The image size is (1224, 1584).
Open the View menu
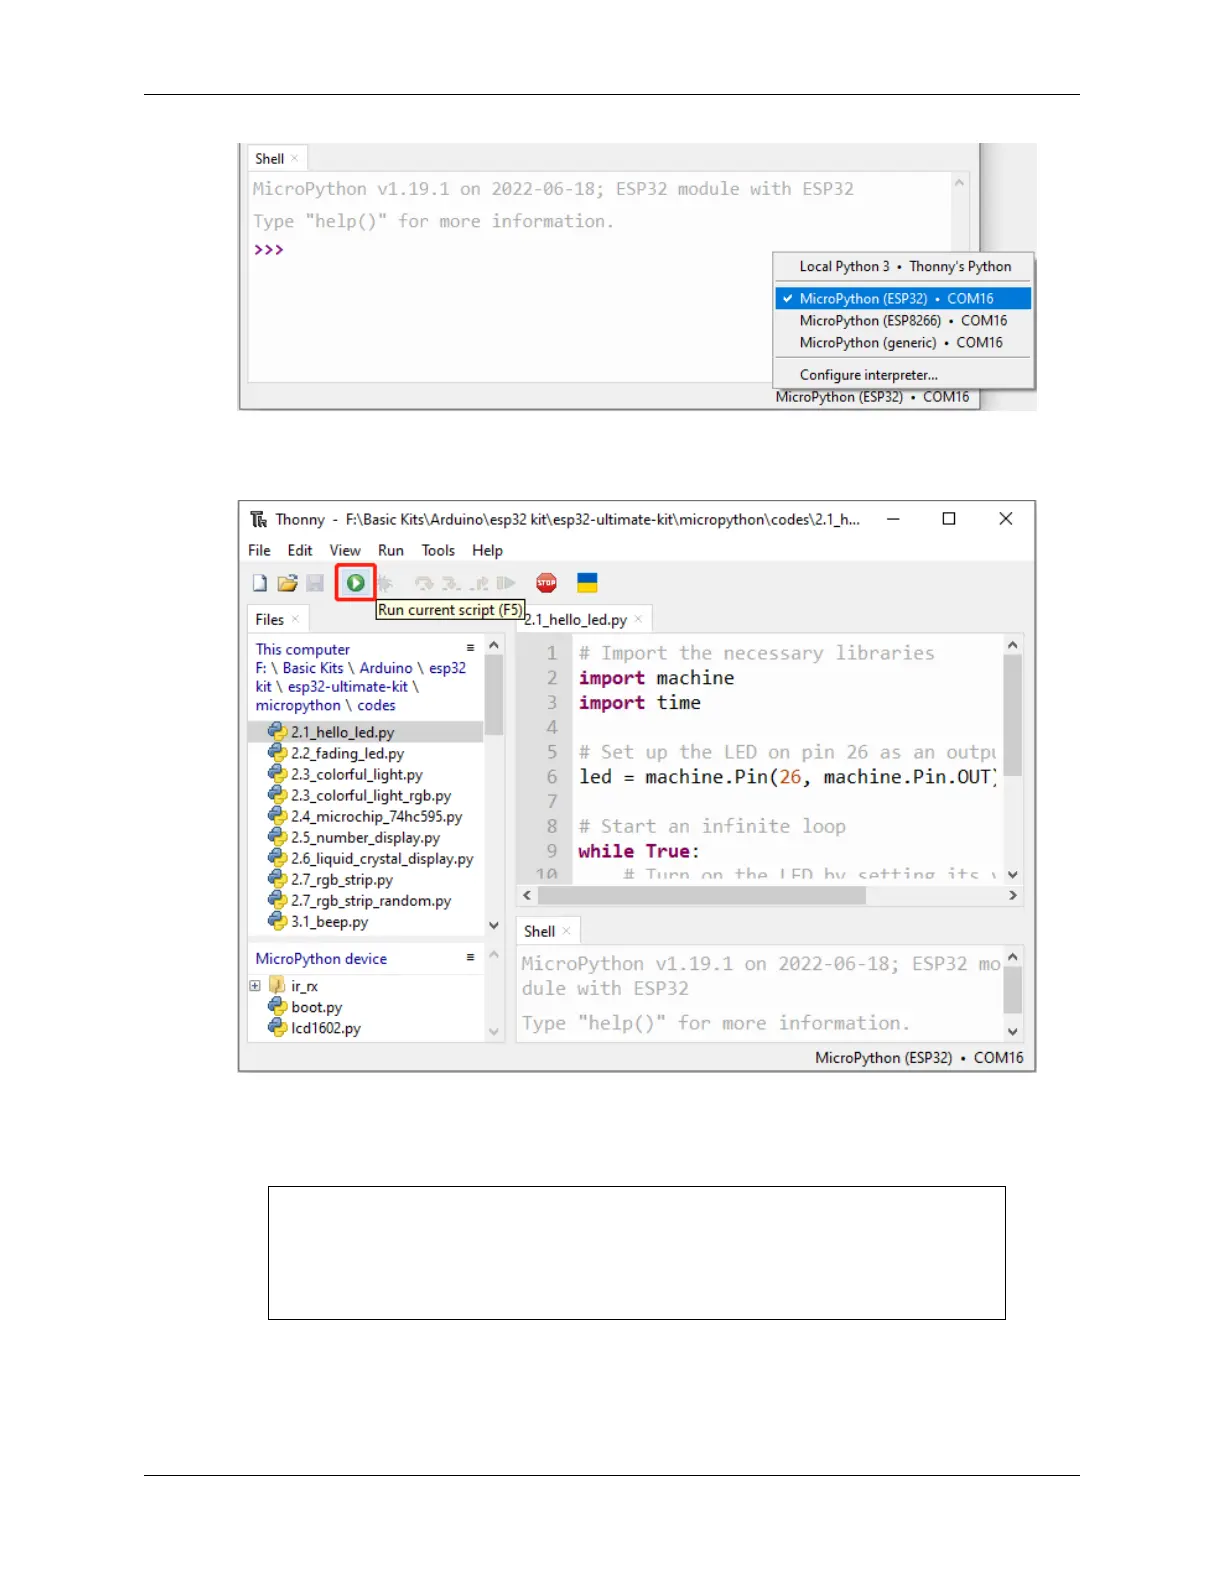click(x=345, y=550)
